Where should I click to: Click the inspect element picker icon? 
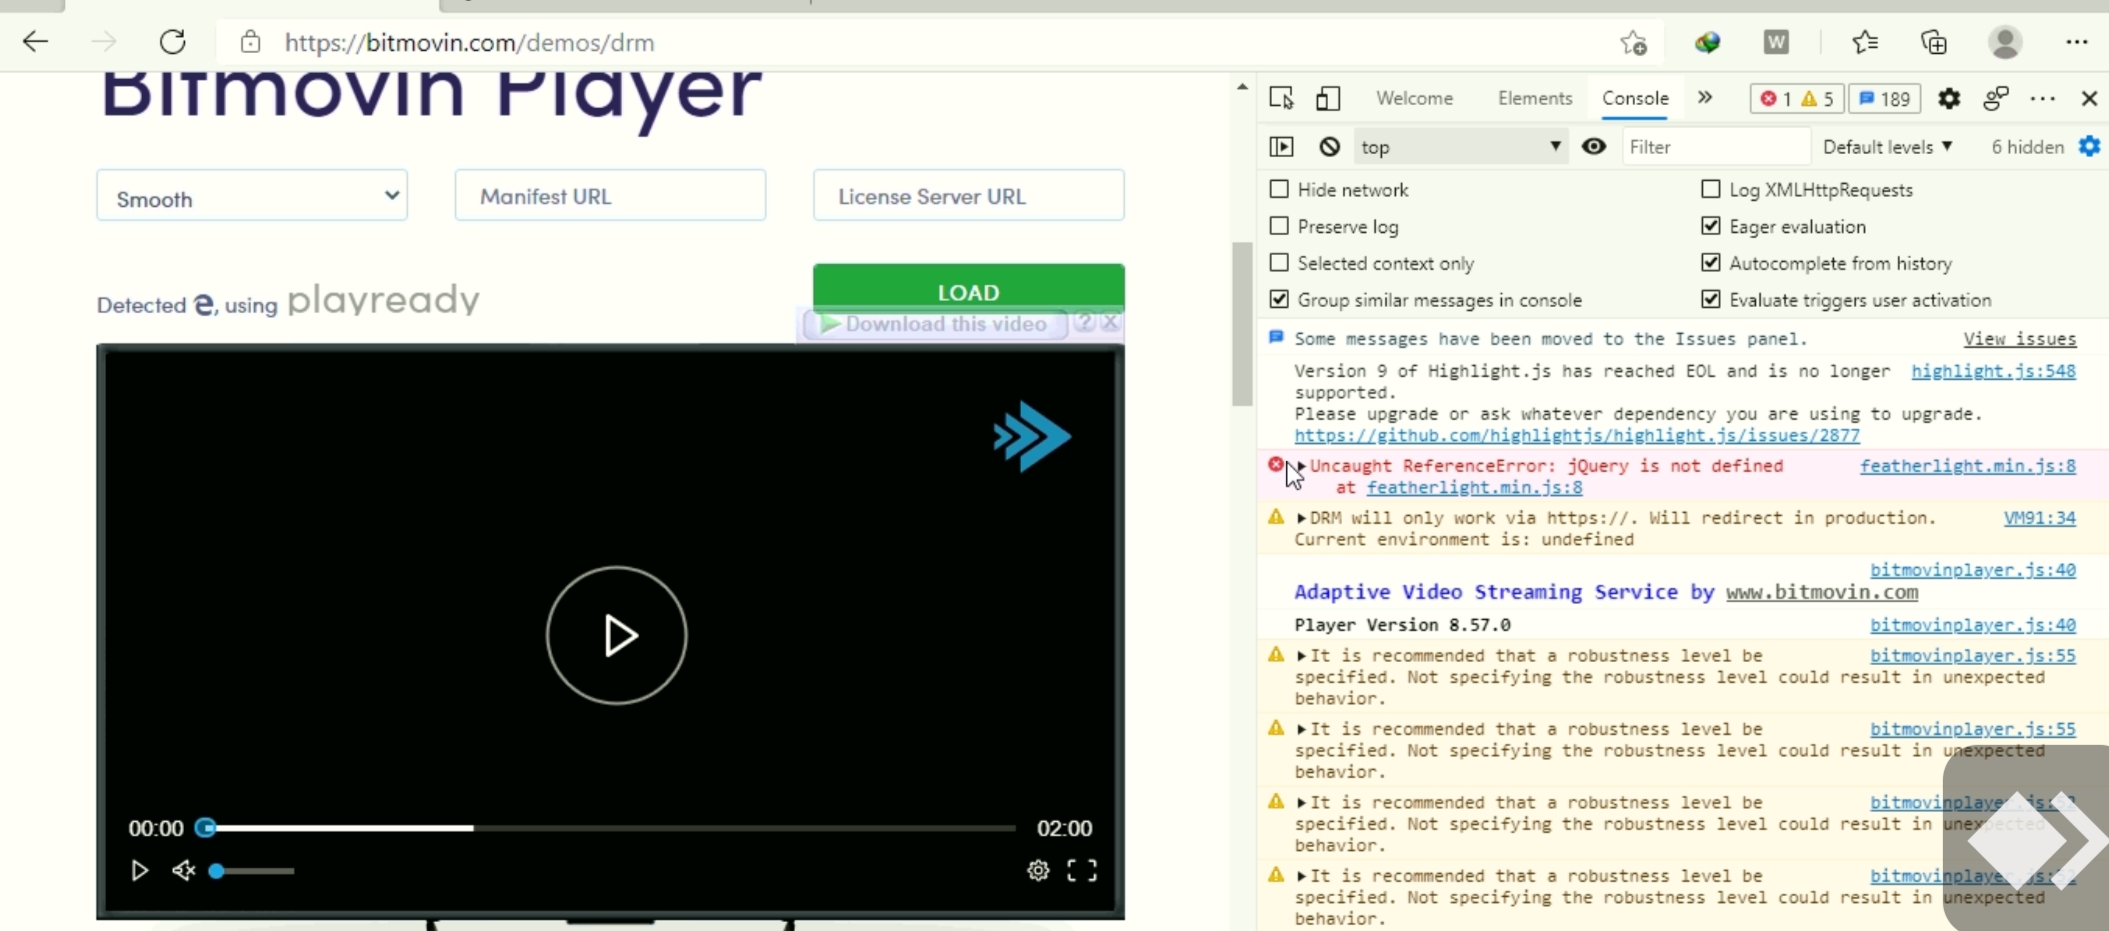1281,98
